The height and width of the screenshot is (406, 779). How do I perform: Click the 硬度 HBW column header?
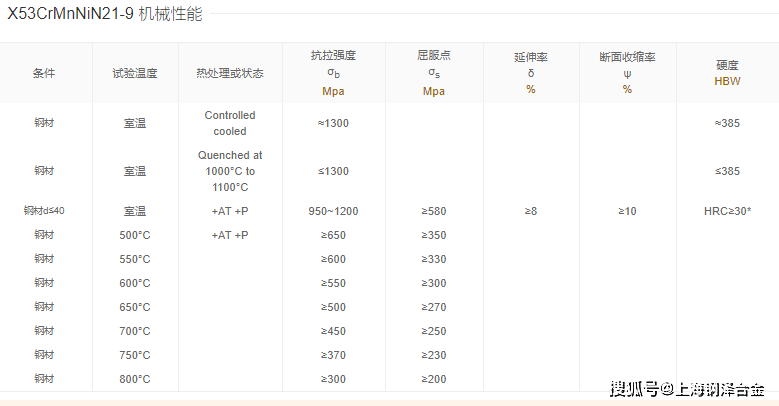727,73
